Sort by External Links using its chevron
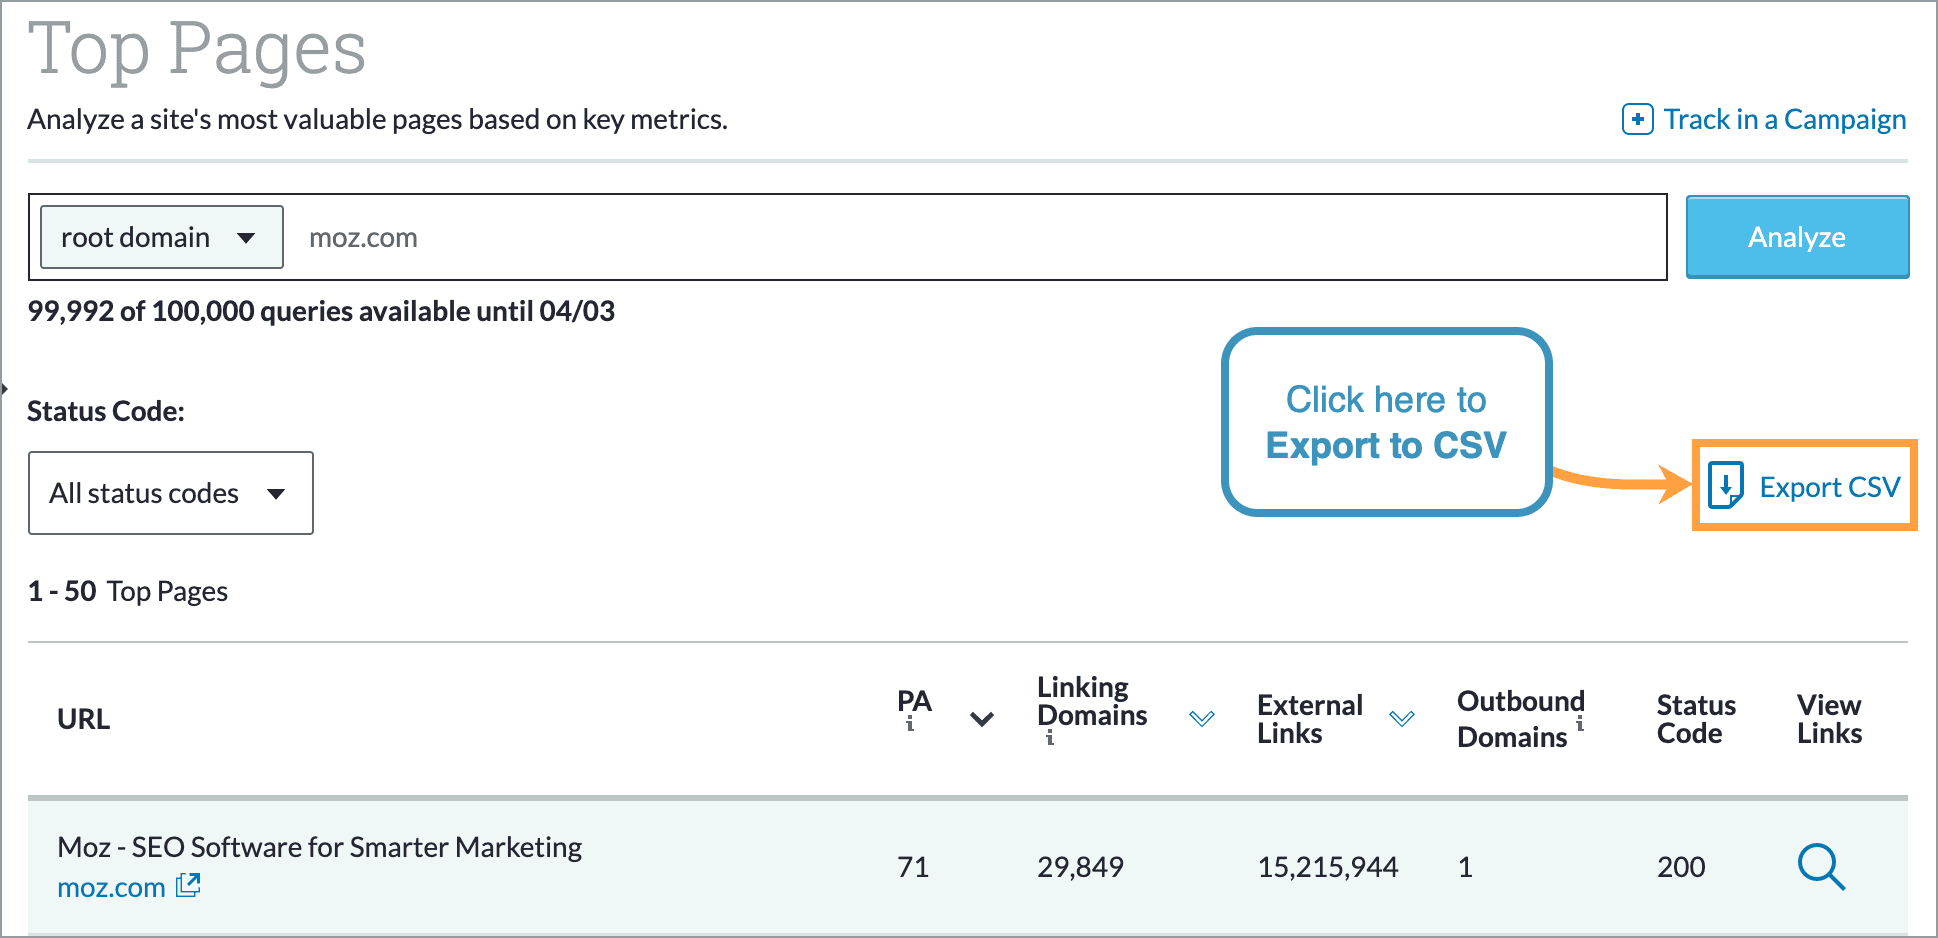The height and width of the screenshot is (938, 1938). (1402, 718)
